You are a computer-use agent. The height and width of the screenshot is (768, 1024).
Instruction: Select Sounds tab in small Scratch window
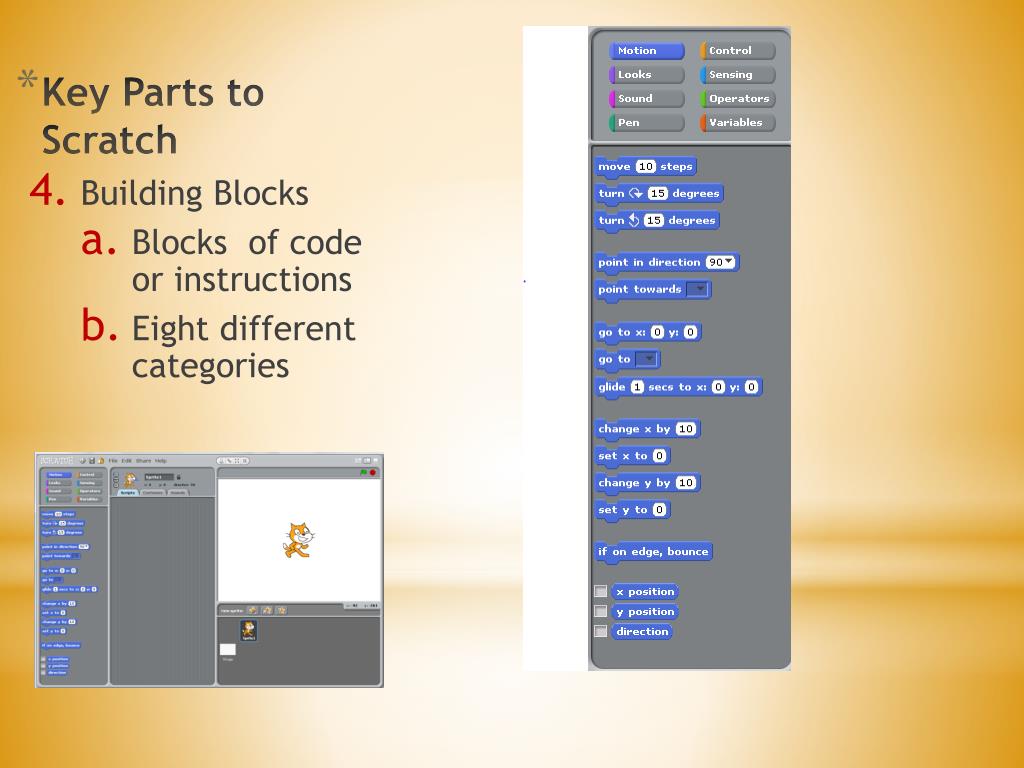pyautogui.click(x=178, y=492)
